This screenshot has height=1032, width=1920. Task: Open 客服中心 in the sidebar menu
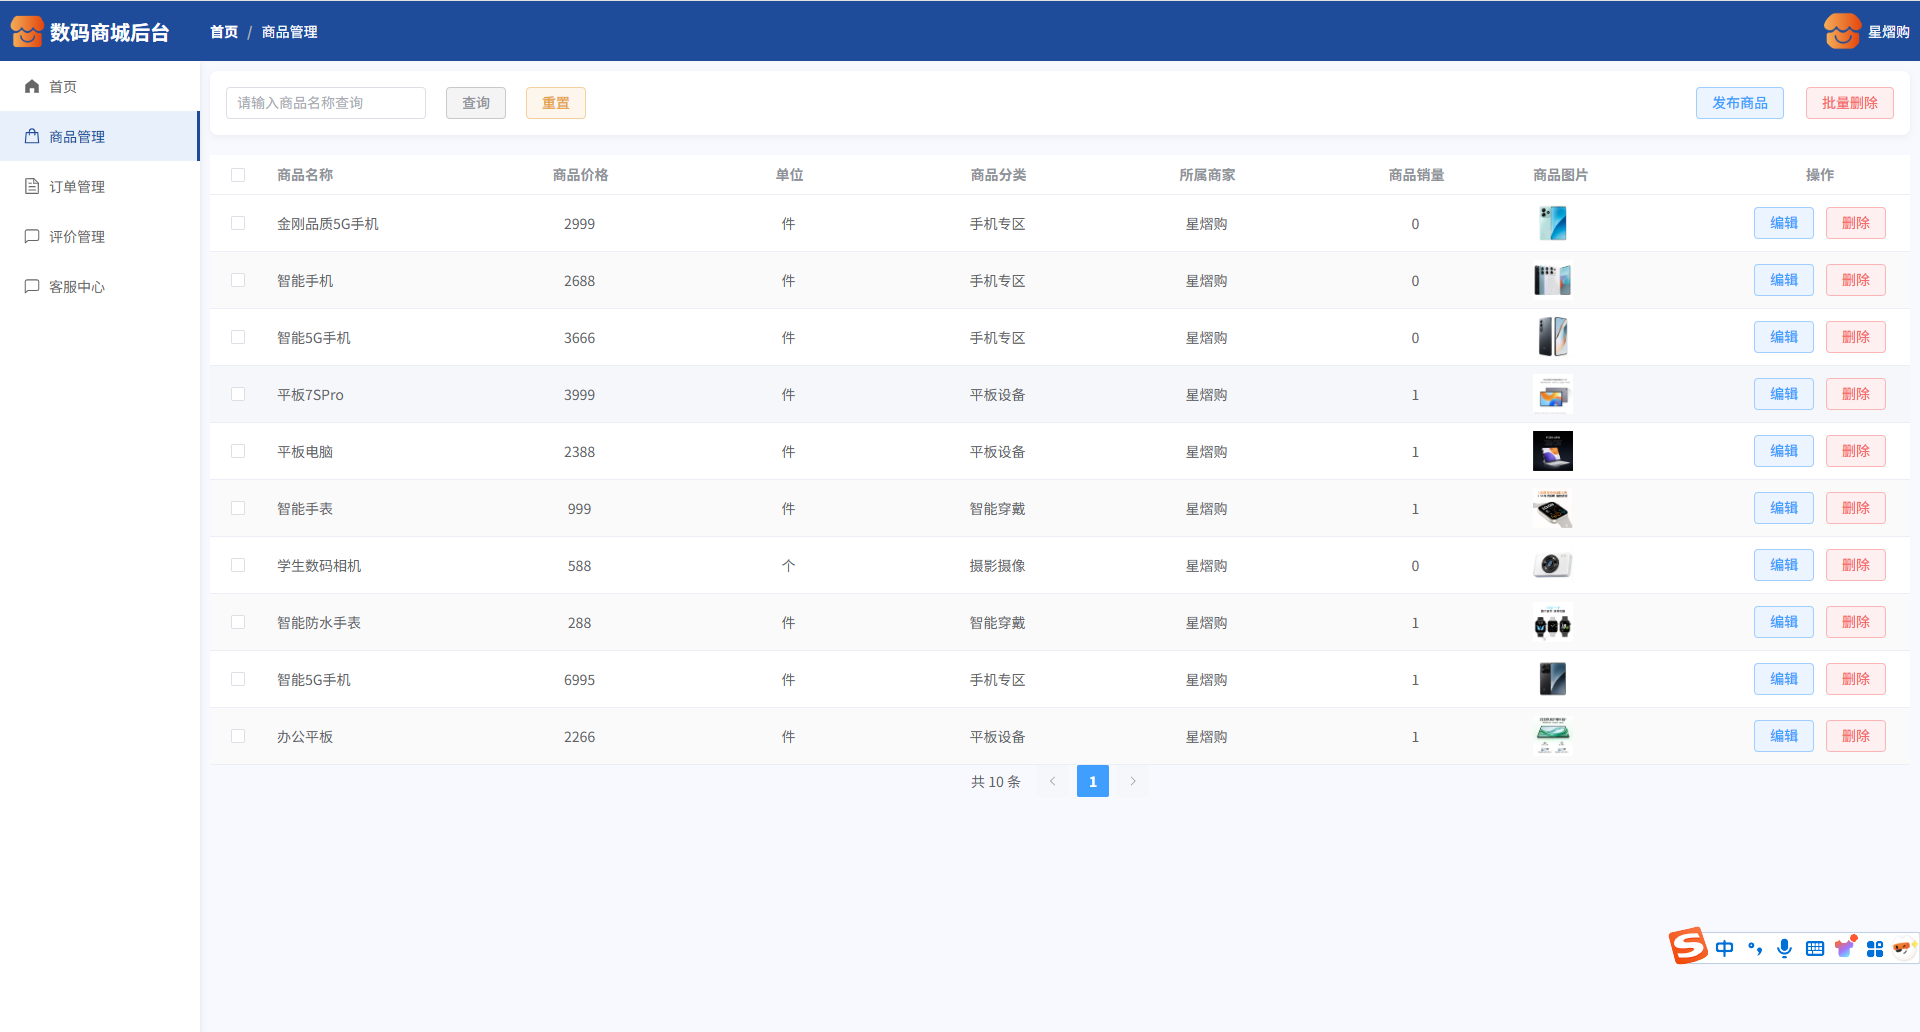tap(77, 287)
